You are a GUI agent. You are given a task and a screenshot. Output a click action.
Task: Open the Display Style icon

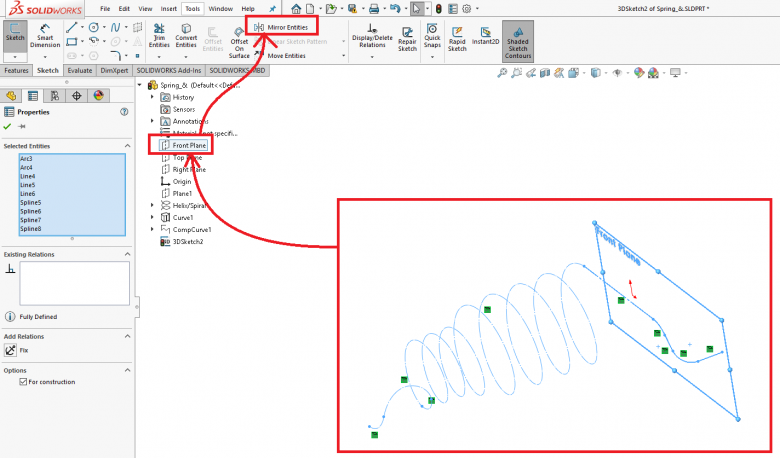coord(595,73)
